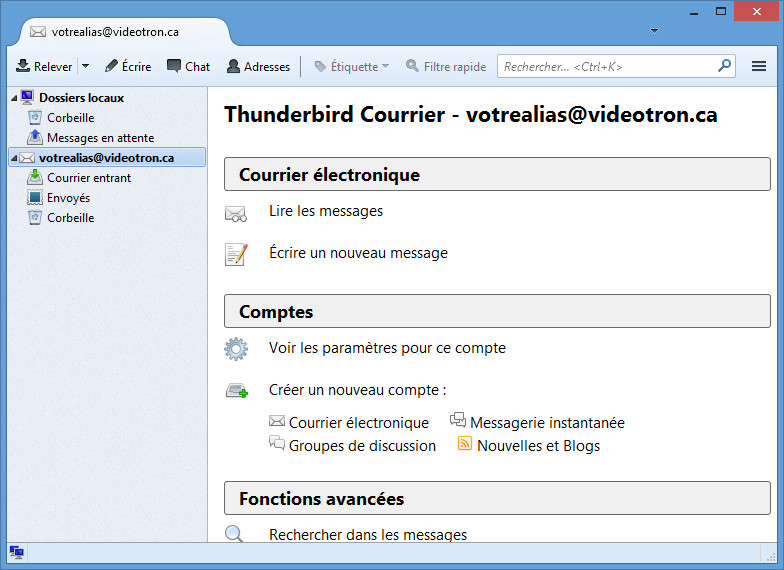
Task: Click the Dossiers locaux computer icon
Action: click(x=28, y=97)
